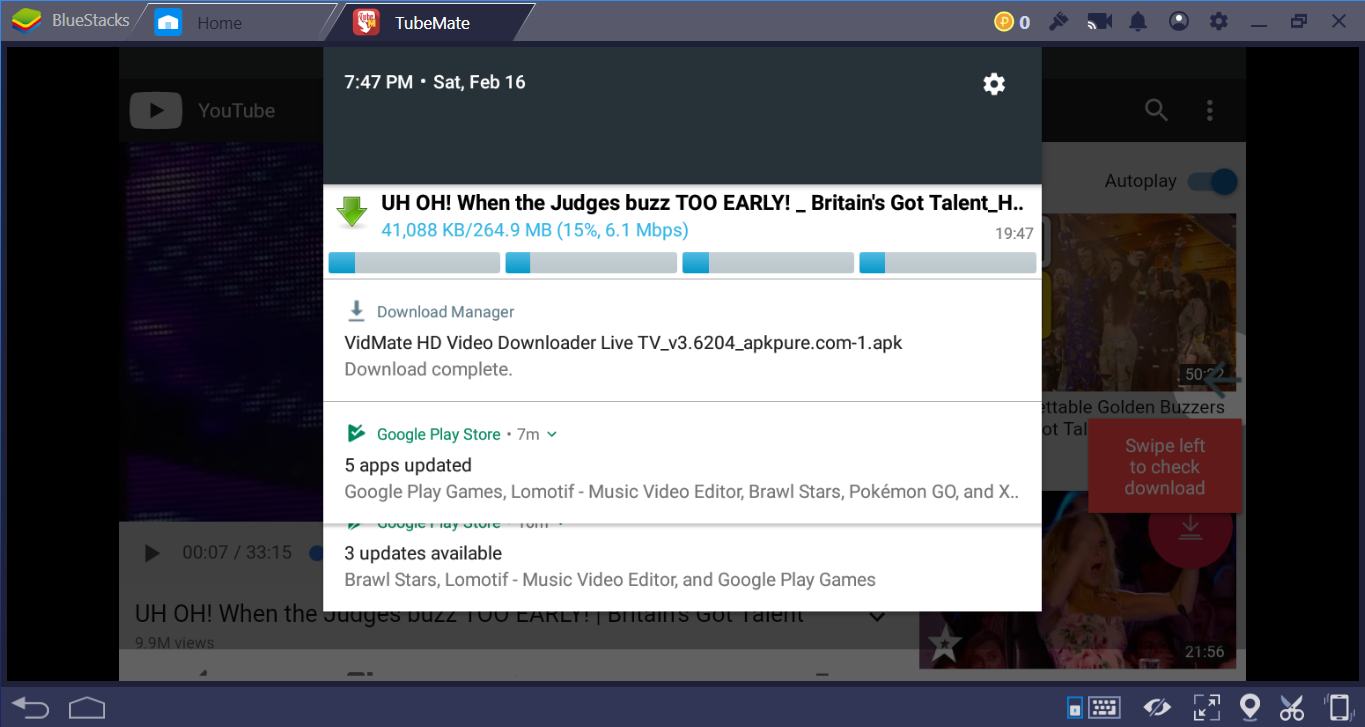The width and height of the screenshot is (1365, 727).
Task: Click the TubeMate download progress bar
Action: tap(680, 263)
